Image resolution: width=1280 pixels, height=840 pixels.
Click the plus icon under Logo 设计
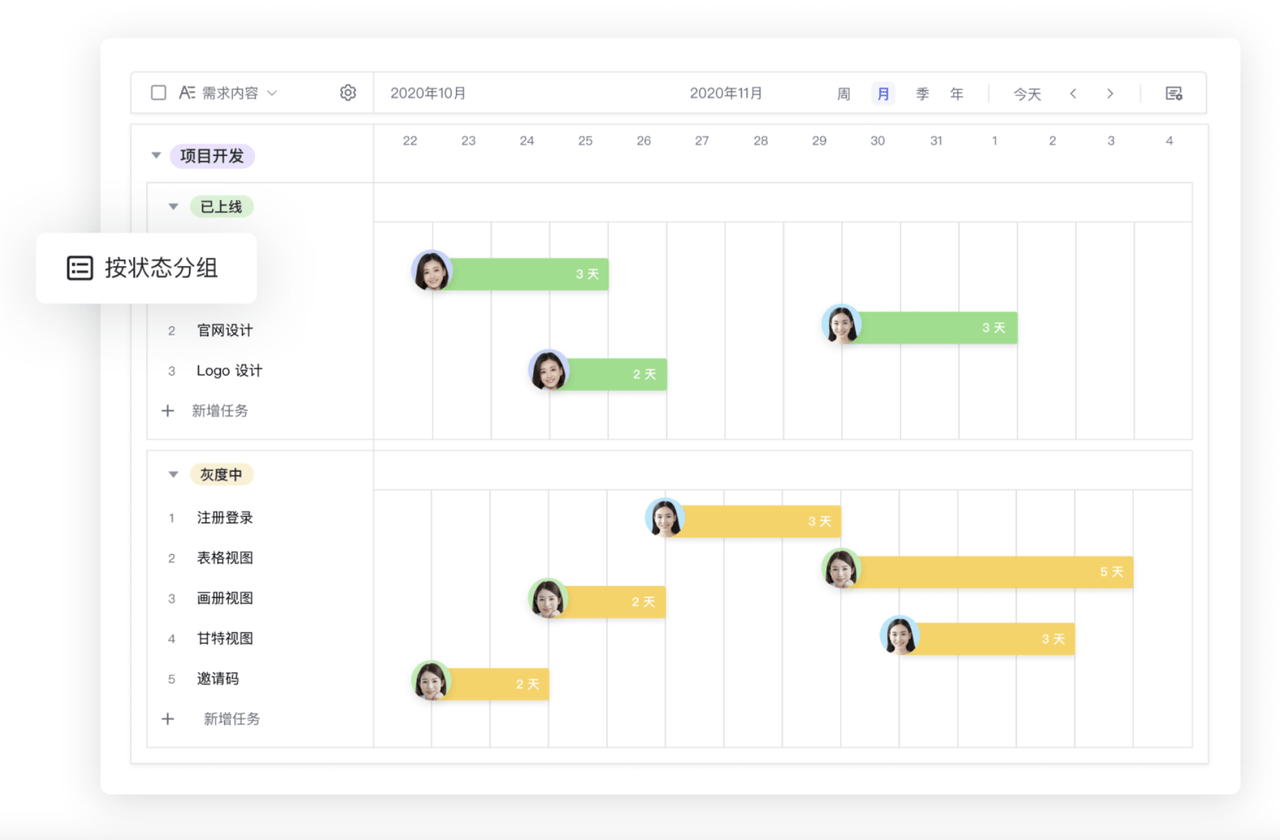click(x=168, y=411)
